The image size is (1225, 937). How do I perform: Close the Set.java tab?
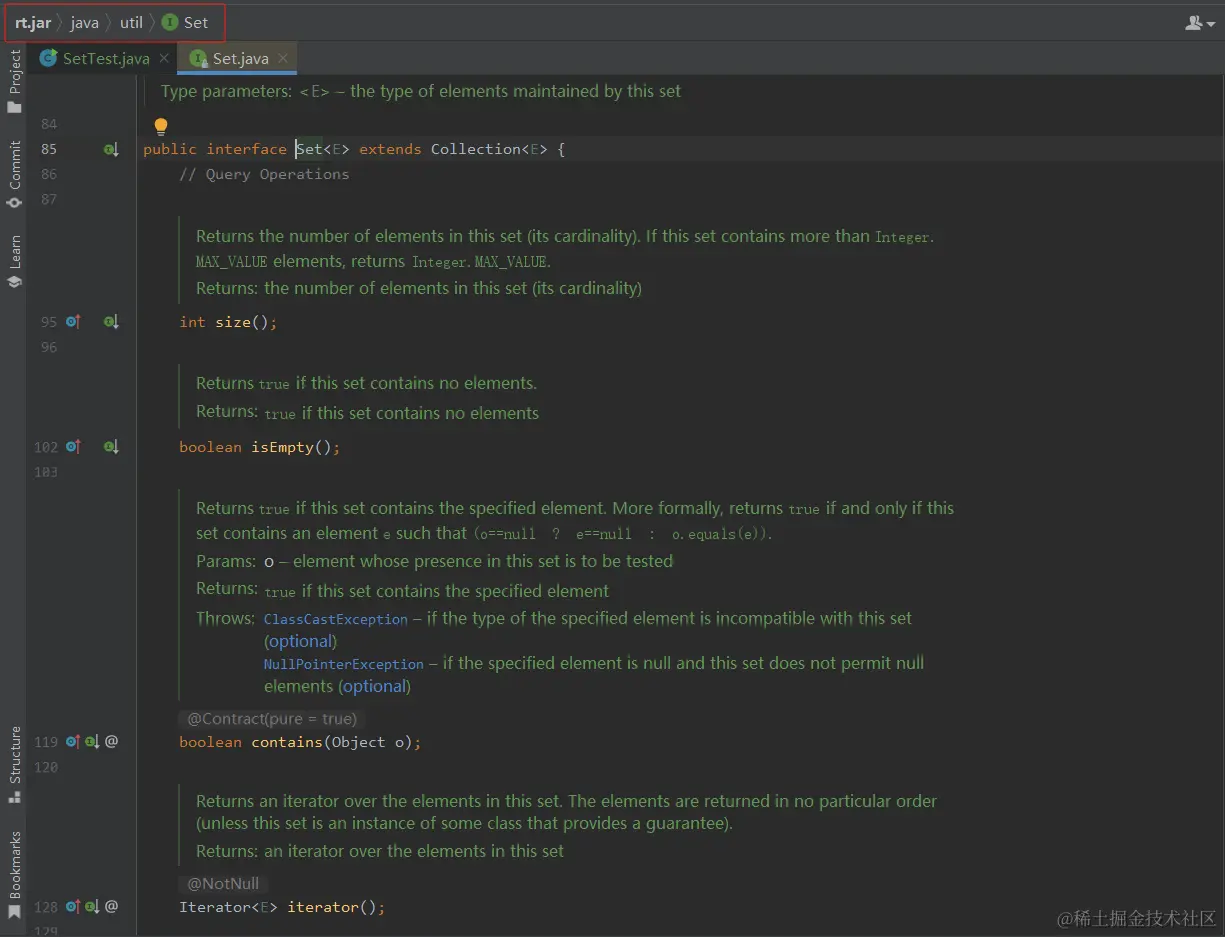pyautogui.click(x=283, y=58)
